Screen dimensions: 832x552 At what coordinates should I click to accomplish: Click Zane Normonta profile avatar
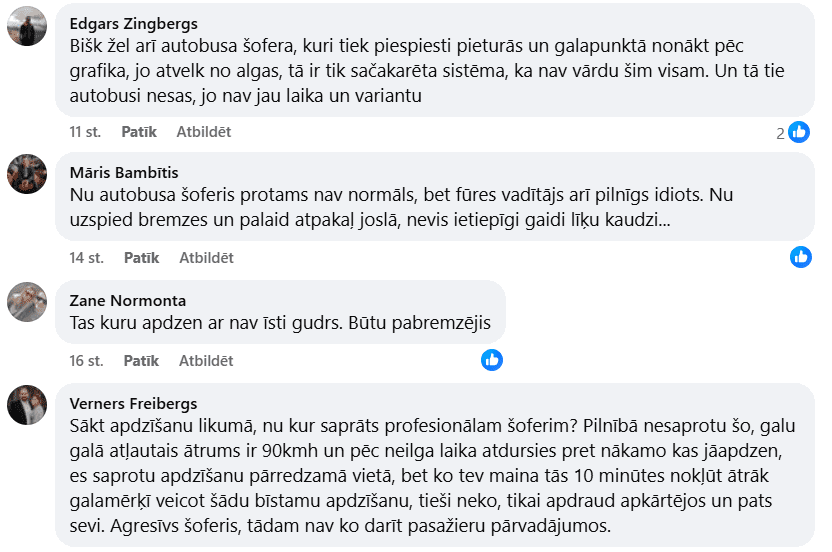(x=27, y=300)
